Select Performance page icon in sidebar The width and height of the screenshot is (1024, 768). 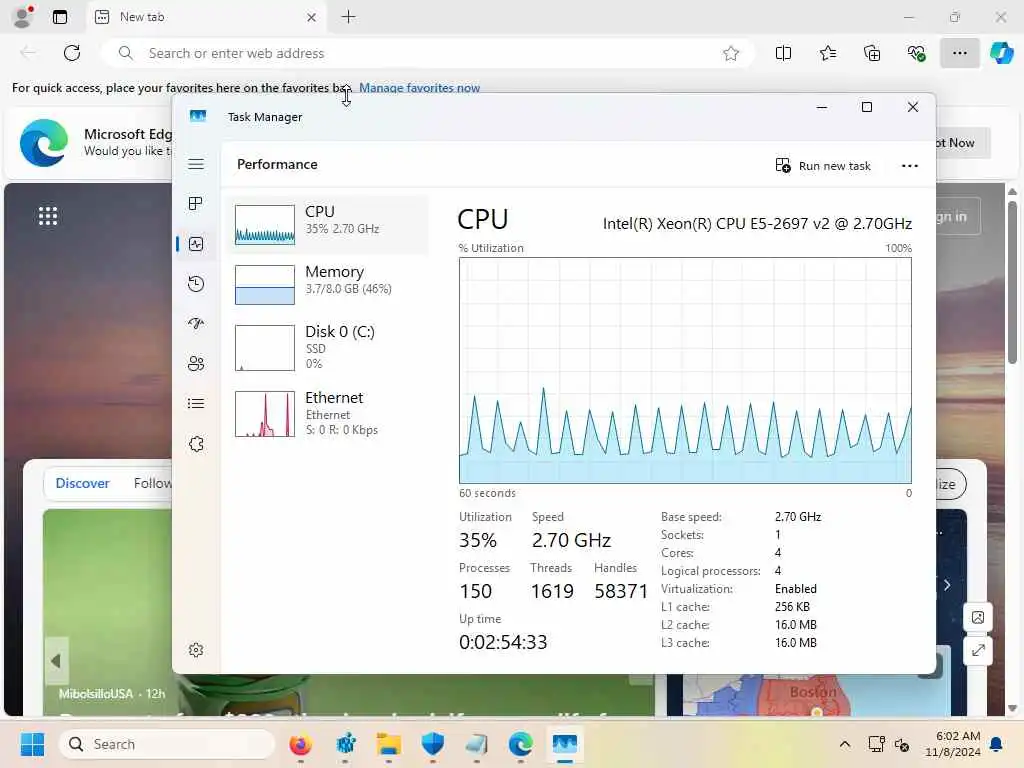pyautogui.click(x=196, y=244)
